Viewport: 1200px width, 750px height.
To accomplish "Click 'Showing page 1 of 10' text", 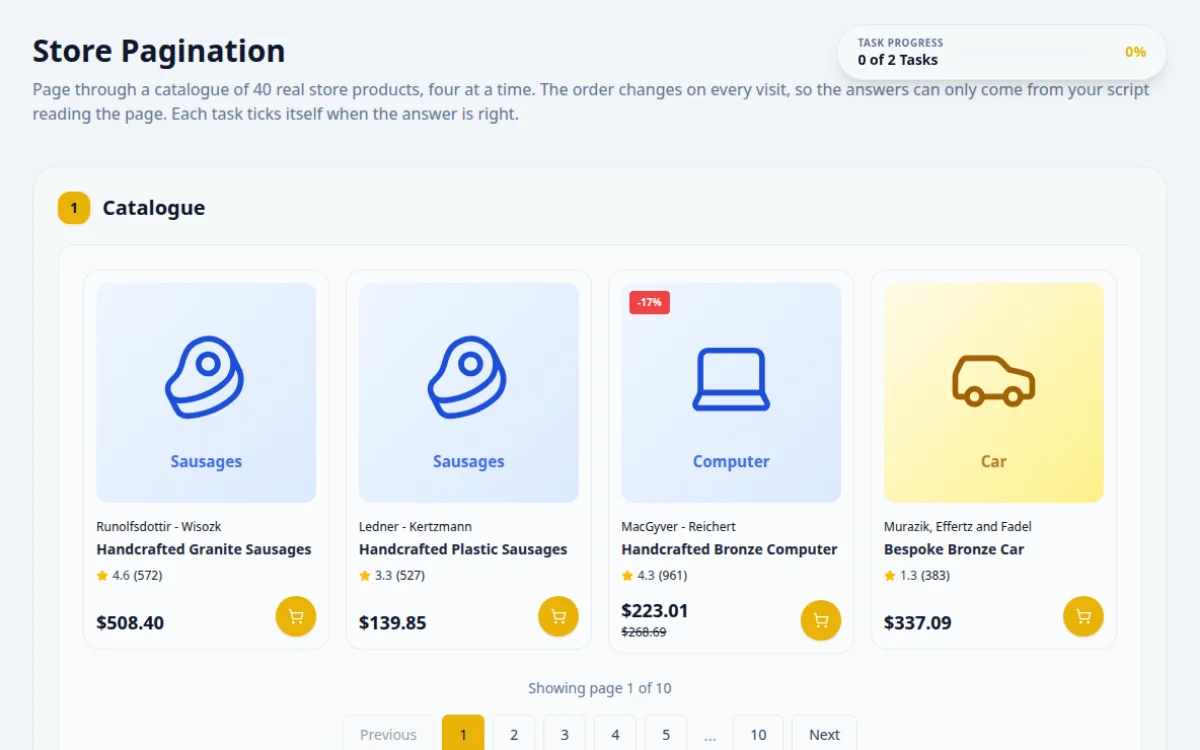I will [x=600, y=688].
